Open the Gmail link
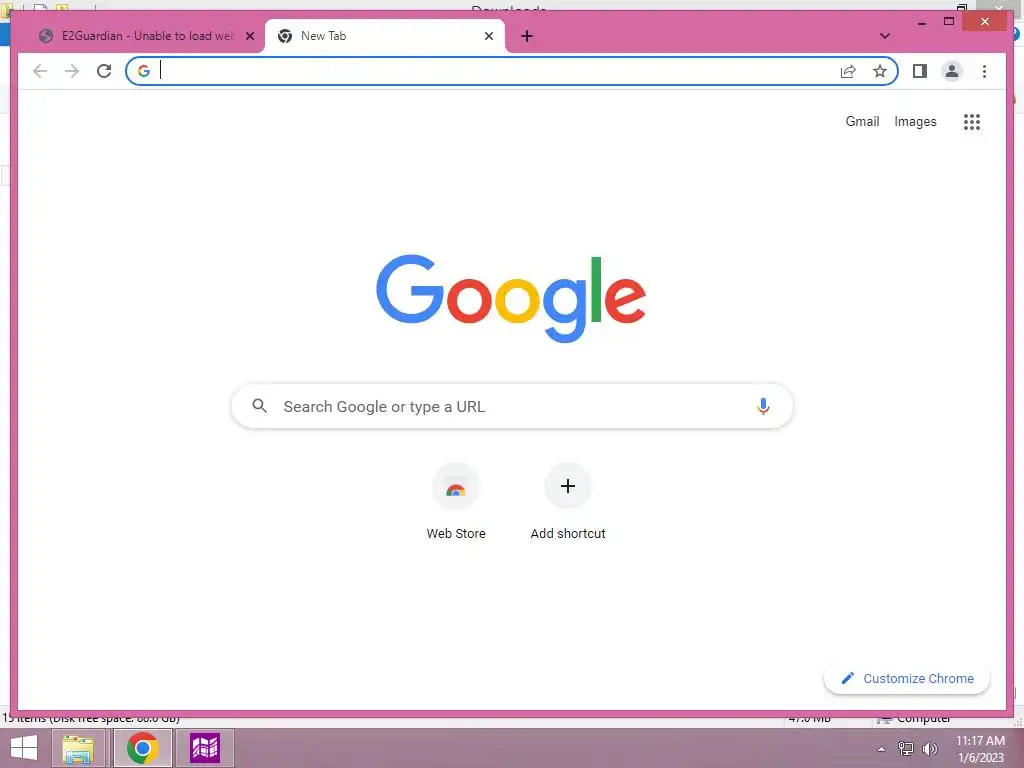1024x768 pixels. point(862,121)
